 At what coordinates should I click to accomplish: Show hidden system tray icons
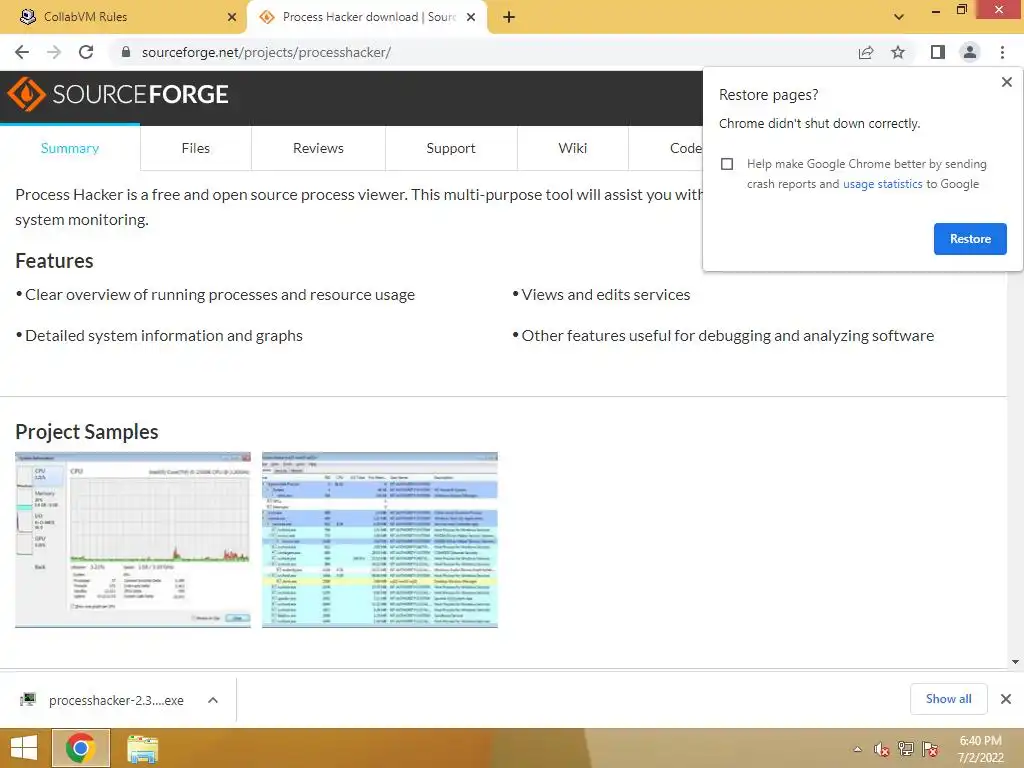coord(857,749)
